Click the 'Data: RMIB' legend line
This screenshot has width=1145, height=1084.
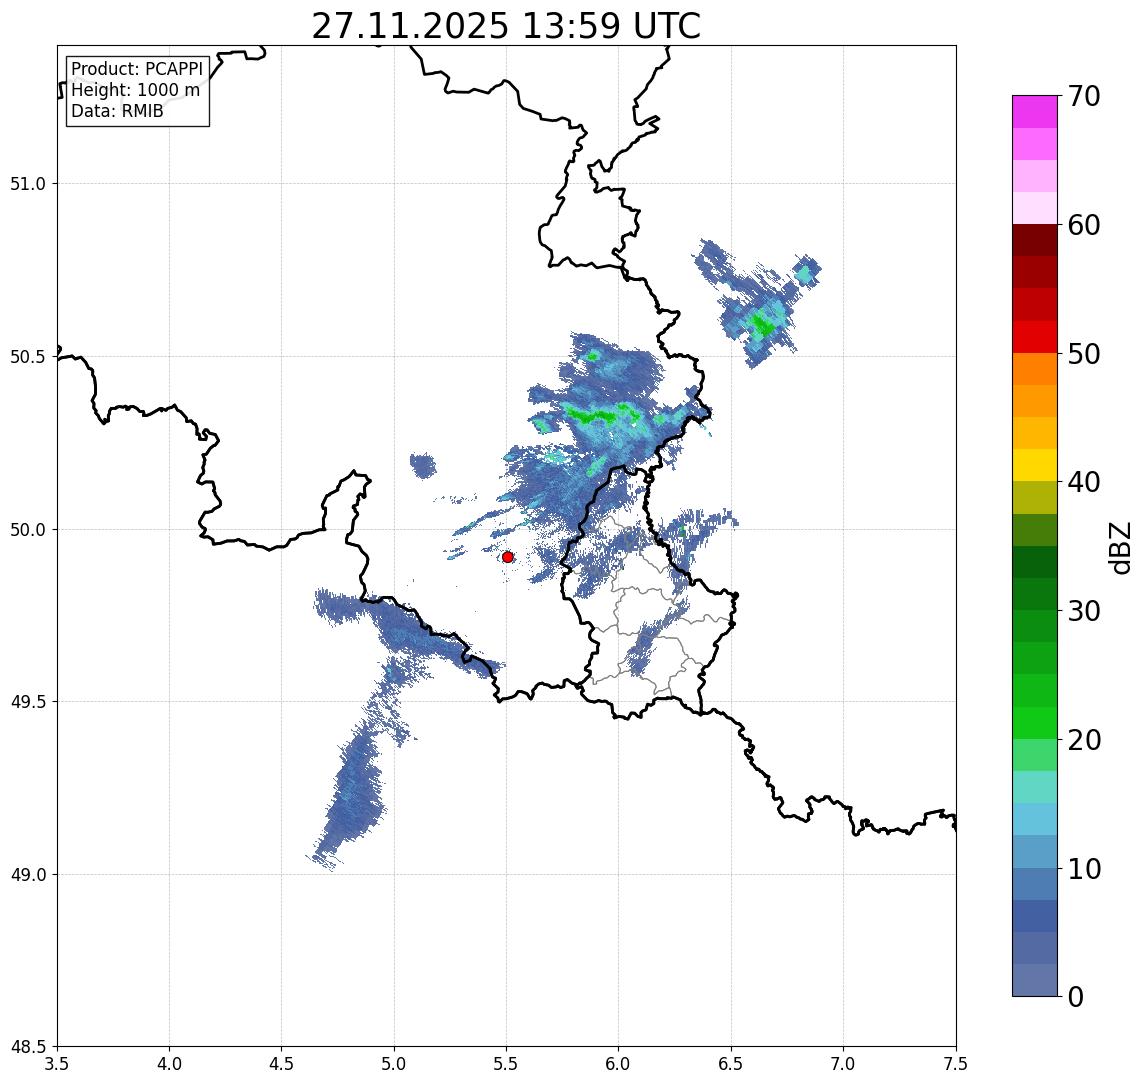[x=117, y=111]
